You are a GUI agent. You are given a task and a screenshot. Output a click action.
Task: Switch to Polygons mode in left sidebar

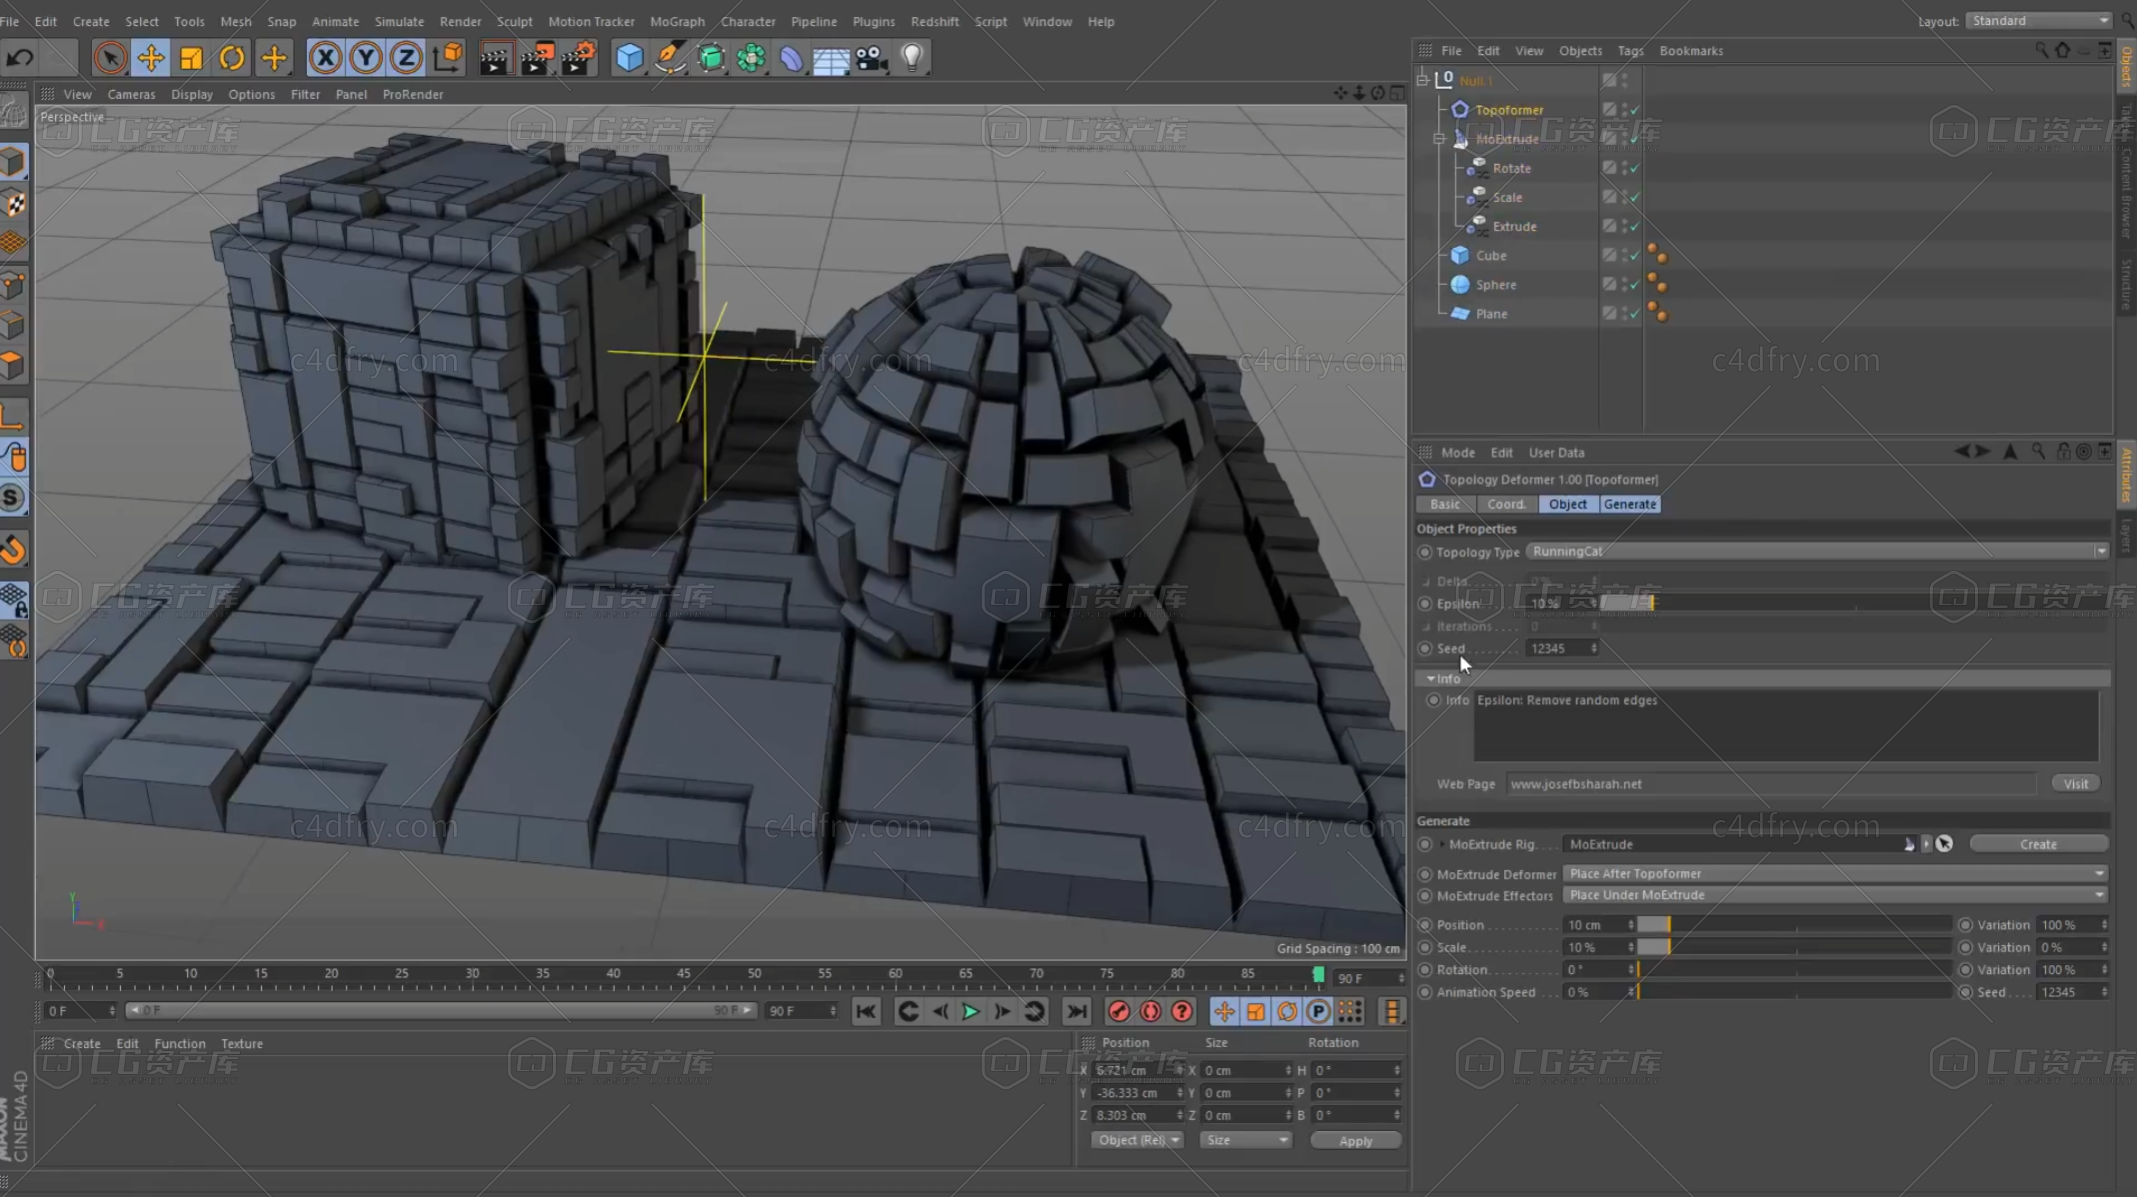click(14, 366)
